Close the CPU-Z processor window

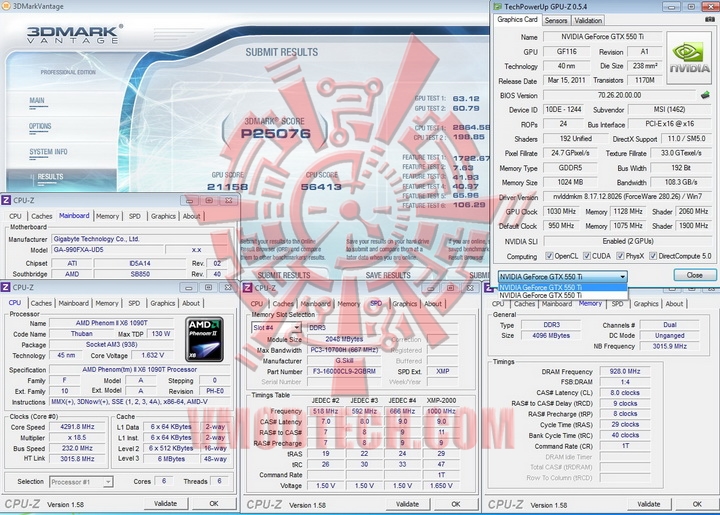coord(228,288)
